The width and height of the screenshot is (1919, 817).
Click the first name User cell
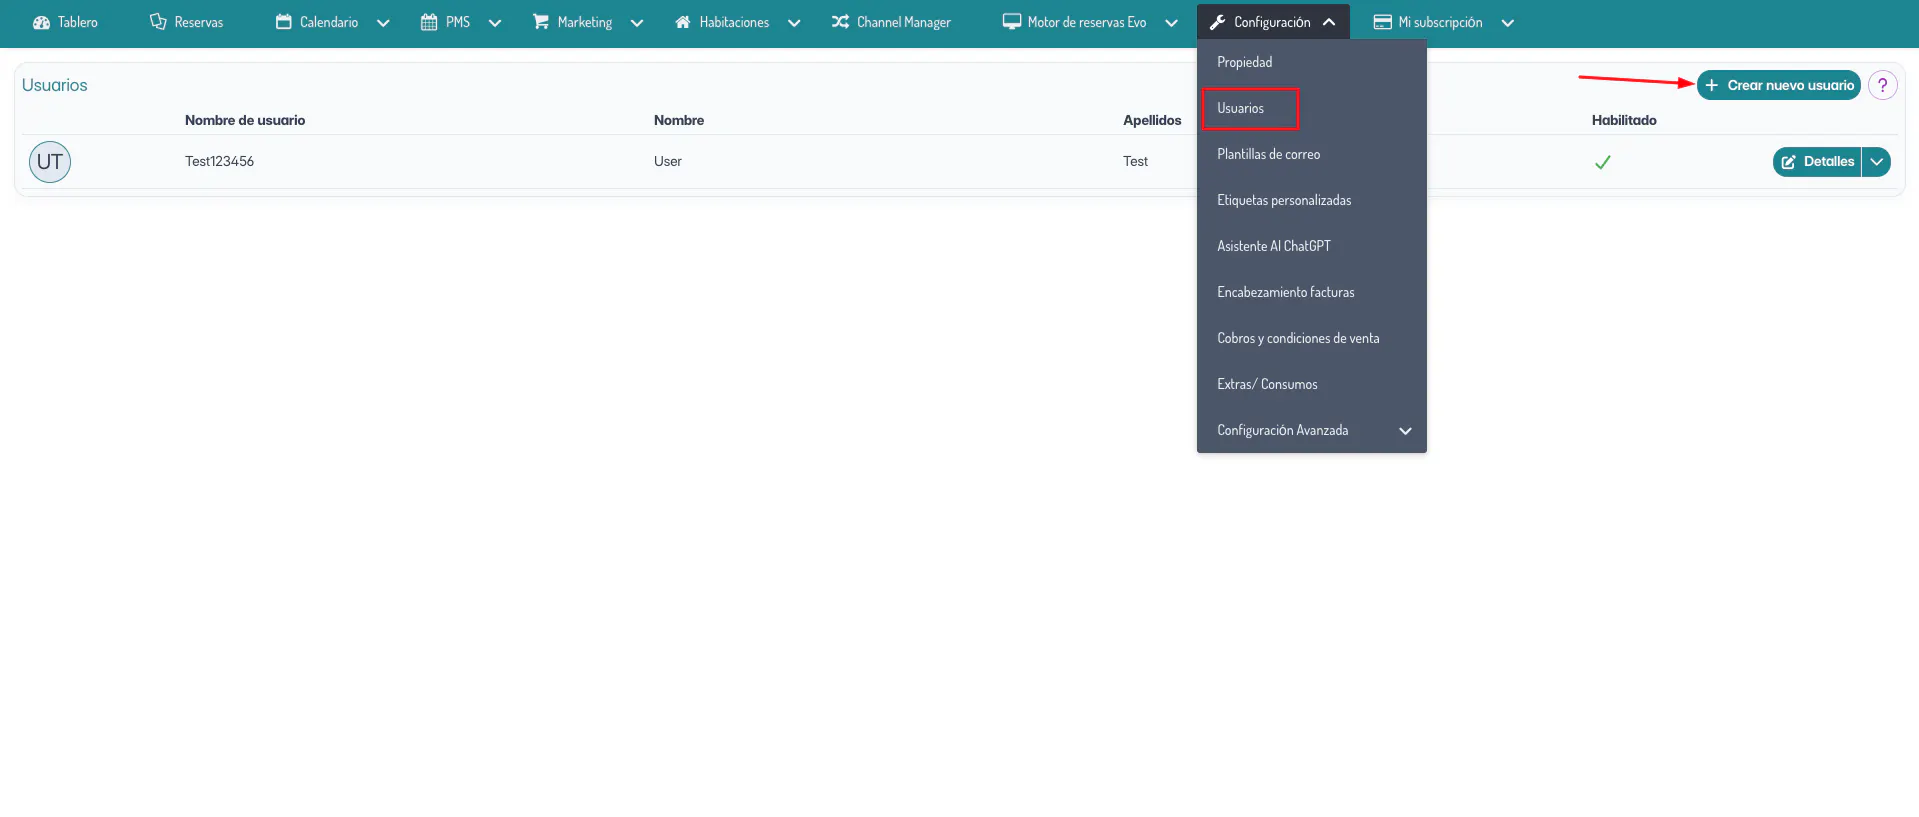point(668,161)
